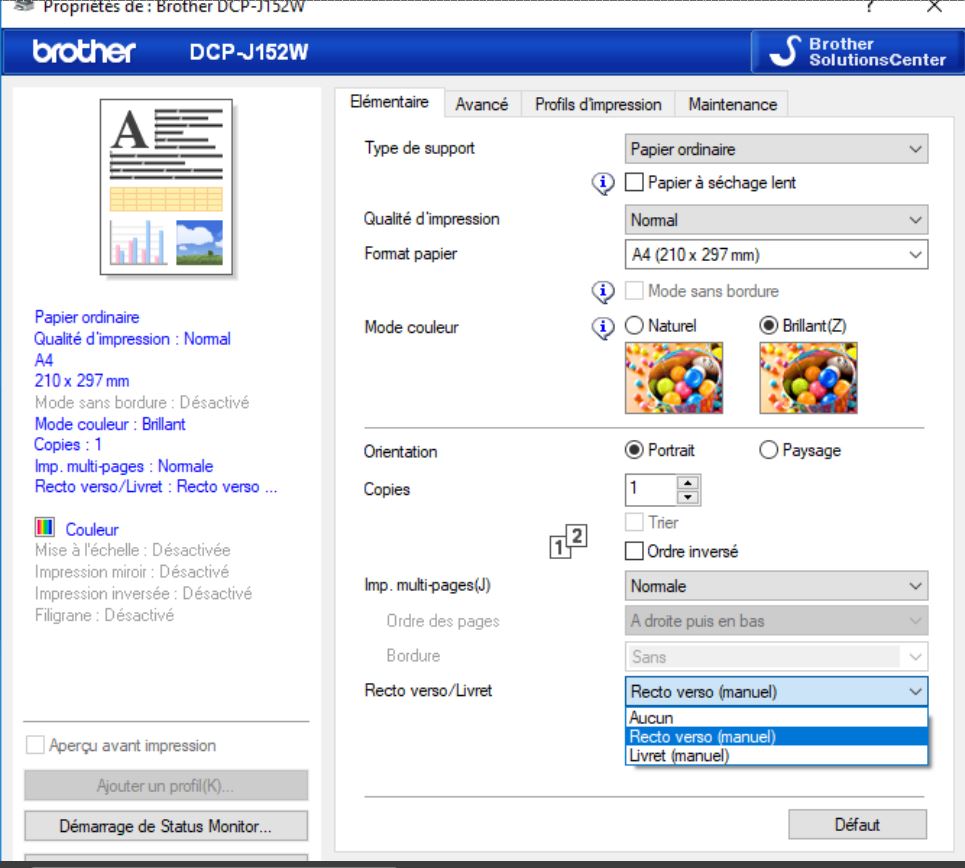
Task: Toggle the Trier checkbox
Action: tap(634, 522)
